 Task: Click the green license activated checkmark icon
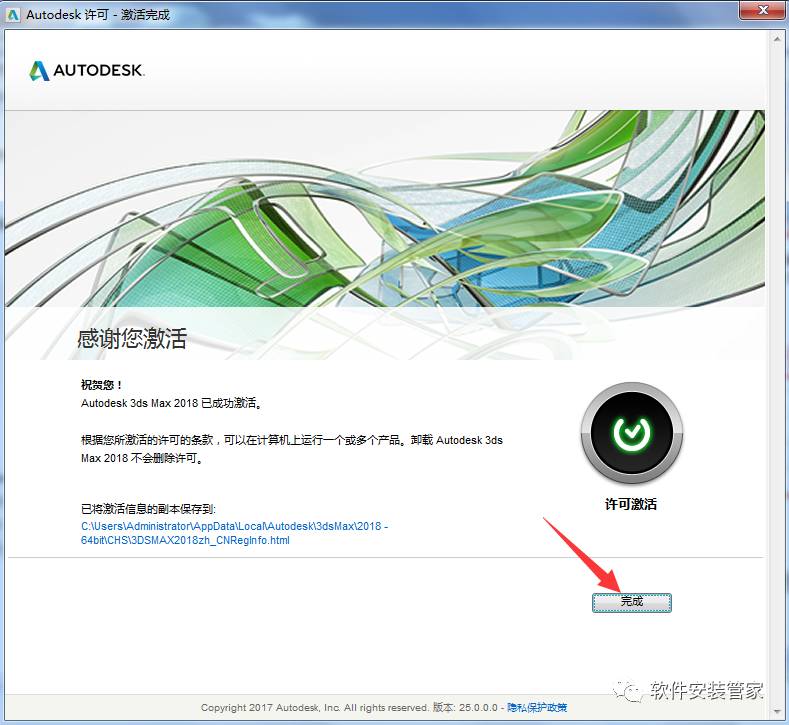click(632, 433)
